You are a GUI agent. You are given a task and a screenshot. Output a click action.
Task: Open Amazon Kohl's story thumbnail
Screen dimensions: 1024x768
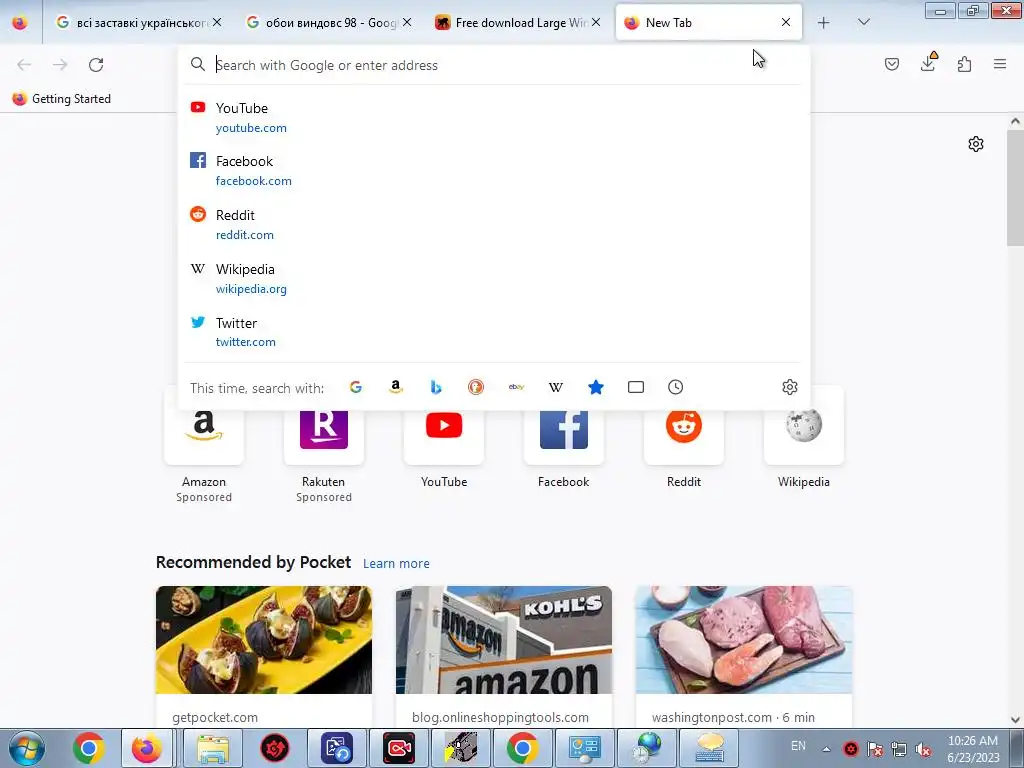tap(504, 639)
